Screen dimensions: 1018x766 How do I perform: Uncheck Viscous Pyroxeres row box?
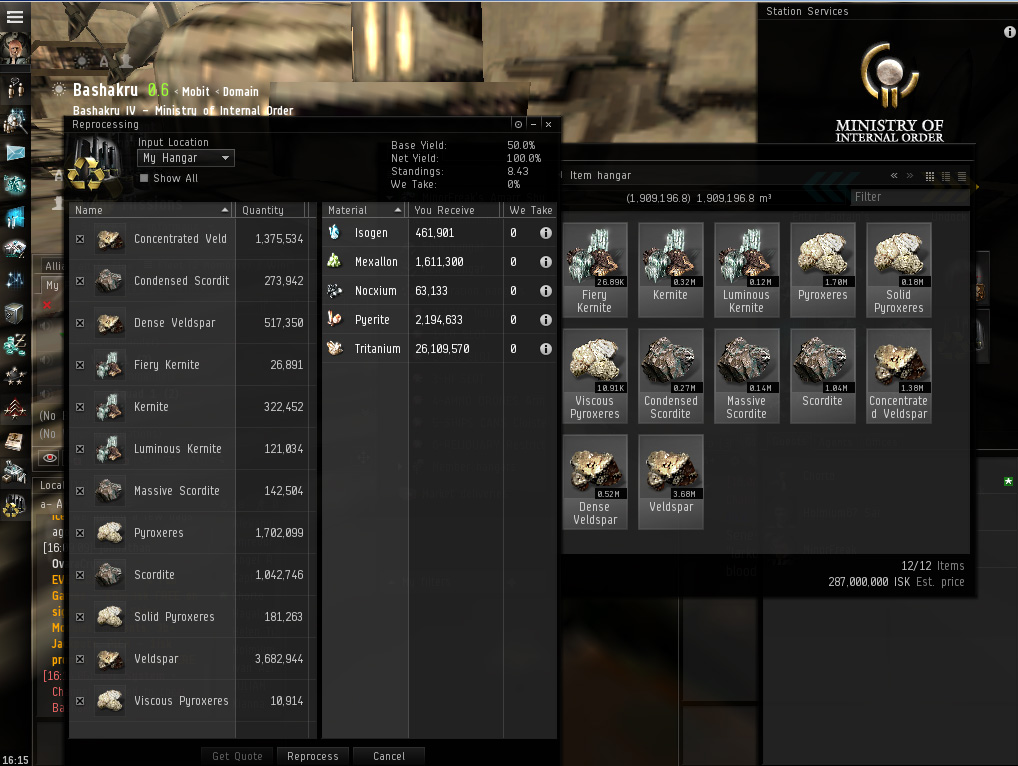pos(80,701)
